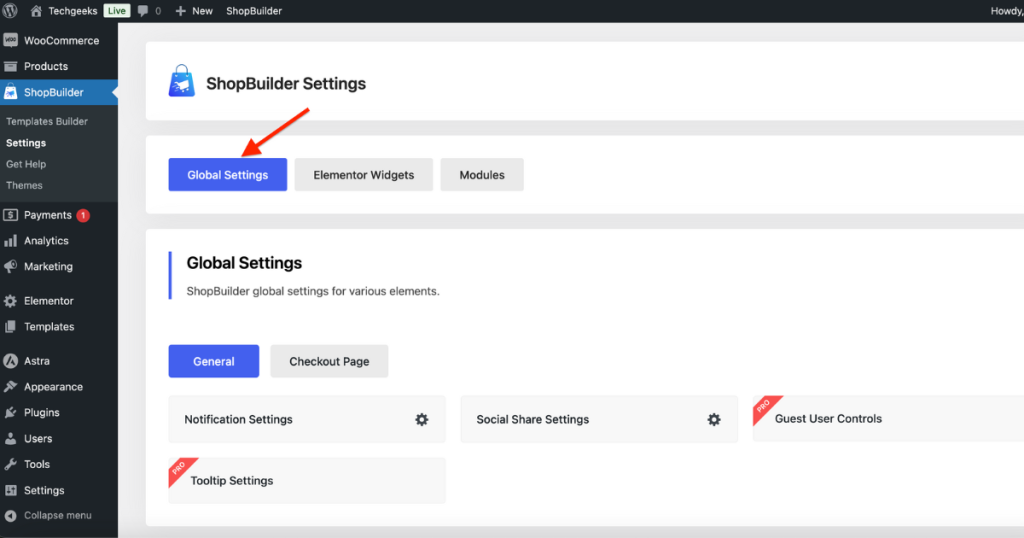
Task: Open Social Share Settings gear icon
Action: coord(714,419)
